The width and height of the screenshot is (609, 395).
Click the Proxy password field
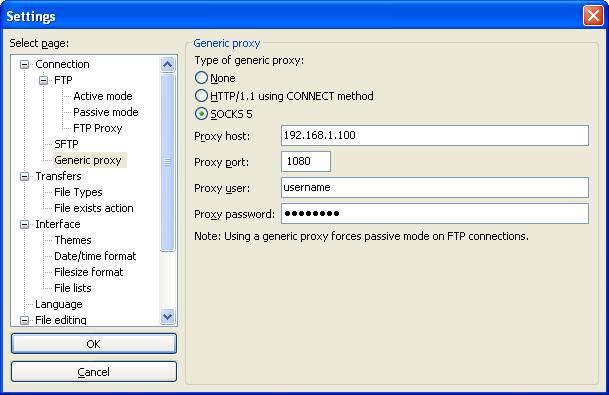pos(435,213)
